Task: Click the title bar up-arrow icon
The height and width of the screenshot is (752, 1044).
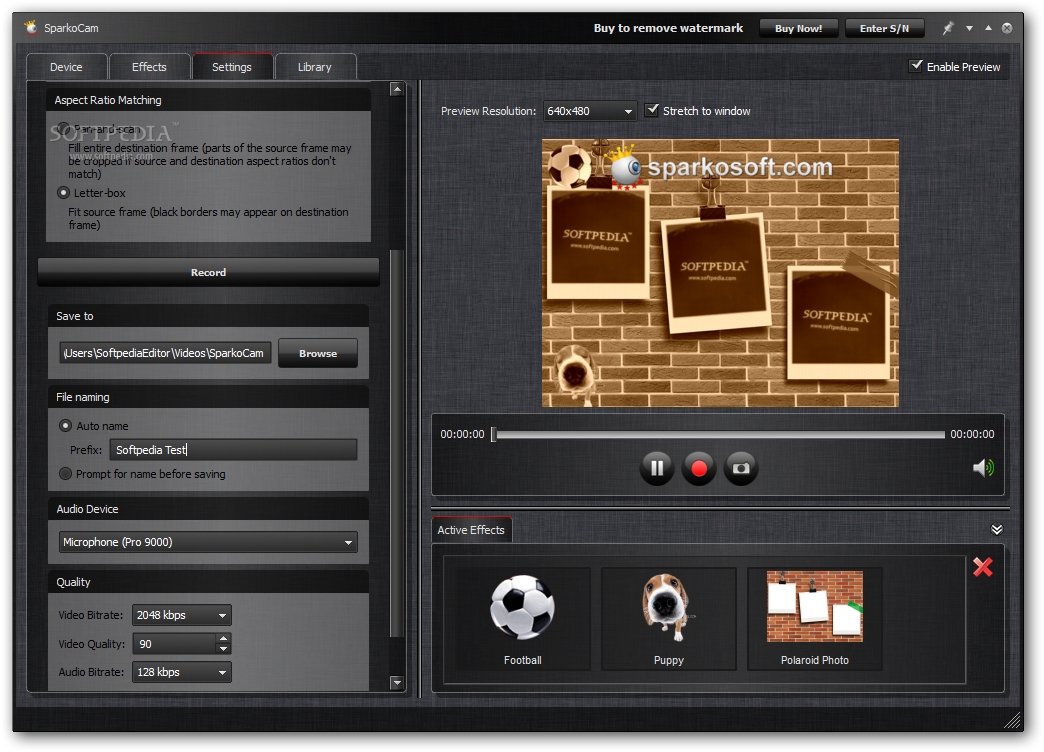Action: 988,28
